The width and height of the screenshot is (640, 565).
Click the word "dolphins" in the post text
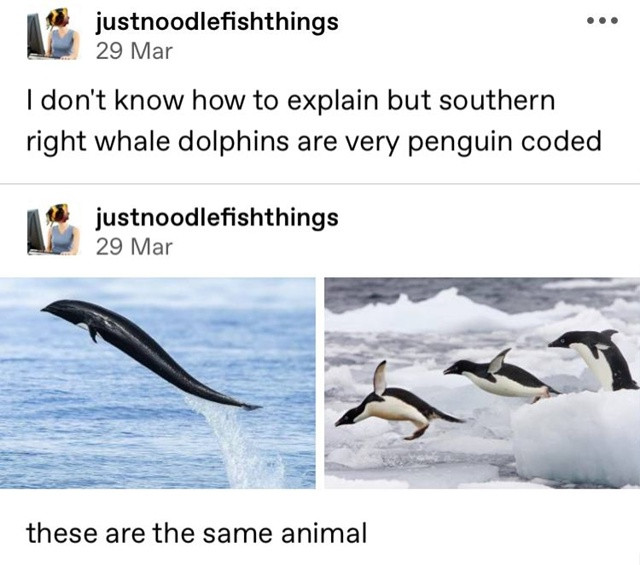point(233,142)
